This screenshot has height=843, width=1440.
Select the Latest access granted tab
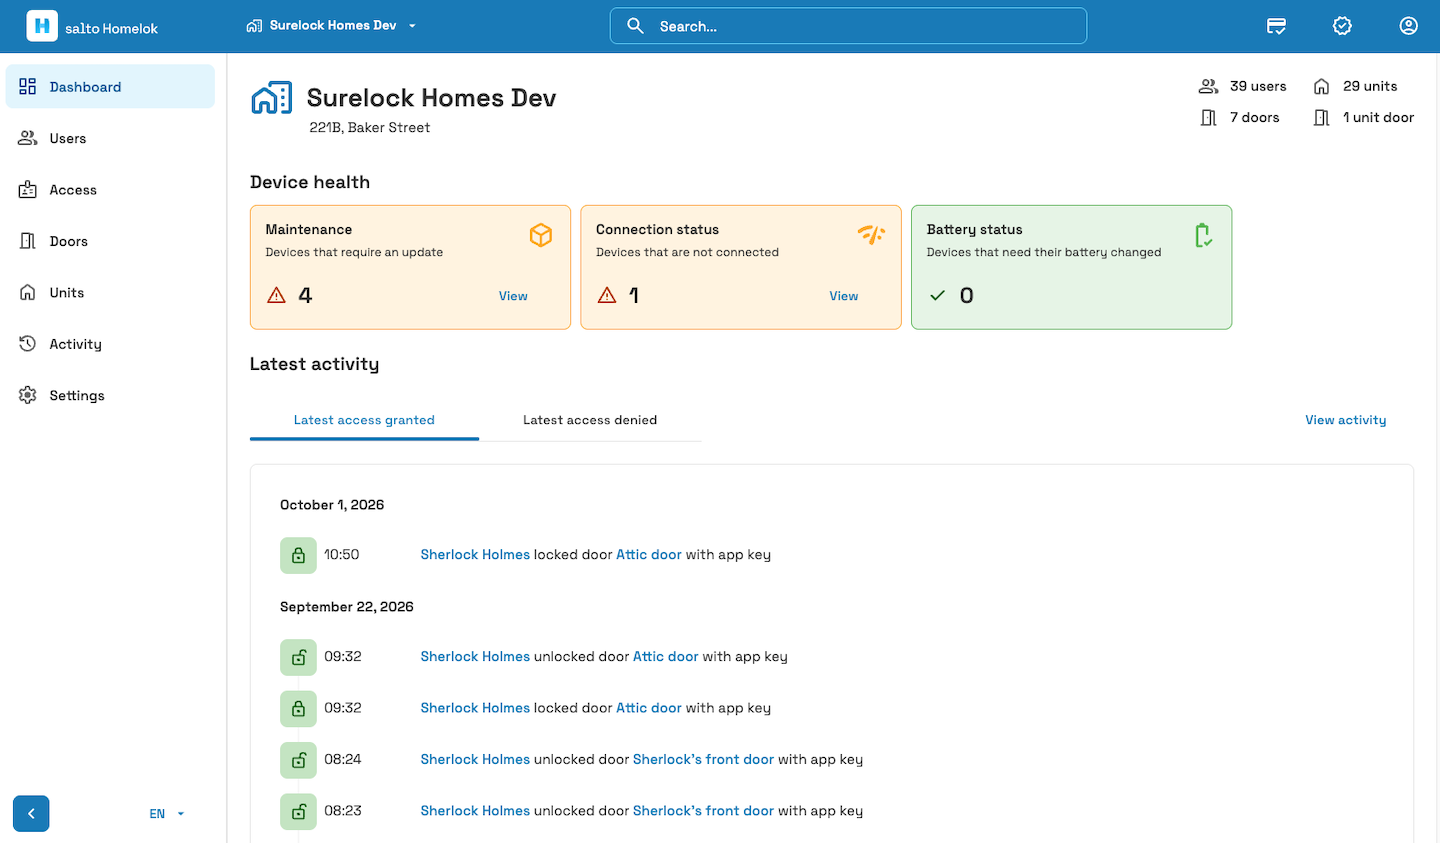point(364,420)
